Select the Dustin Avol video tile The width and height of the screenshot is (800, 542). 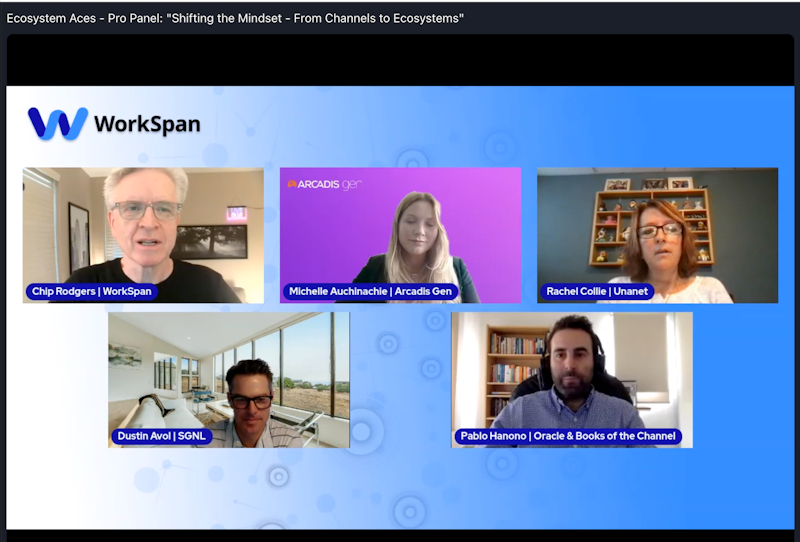point(229,380)
